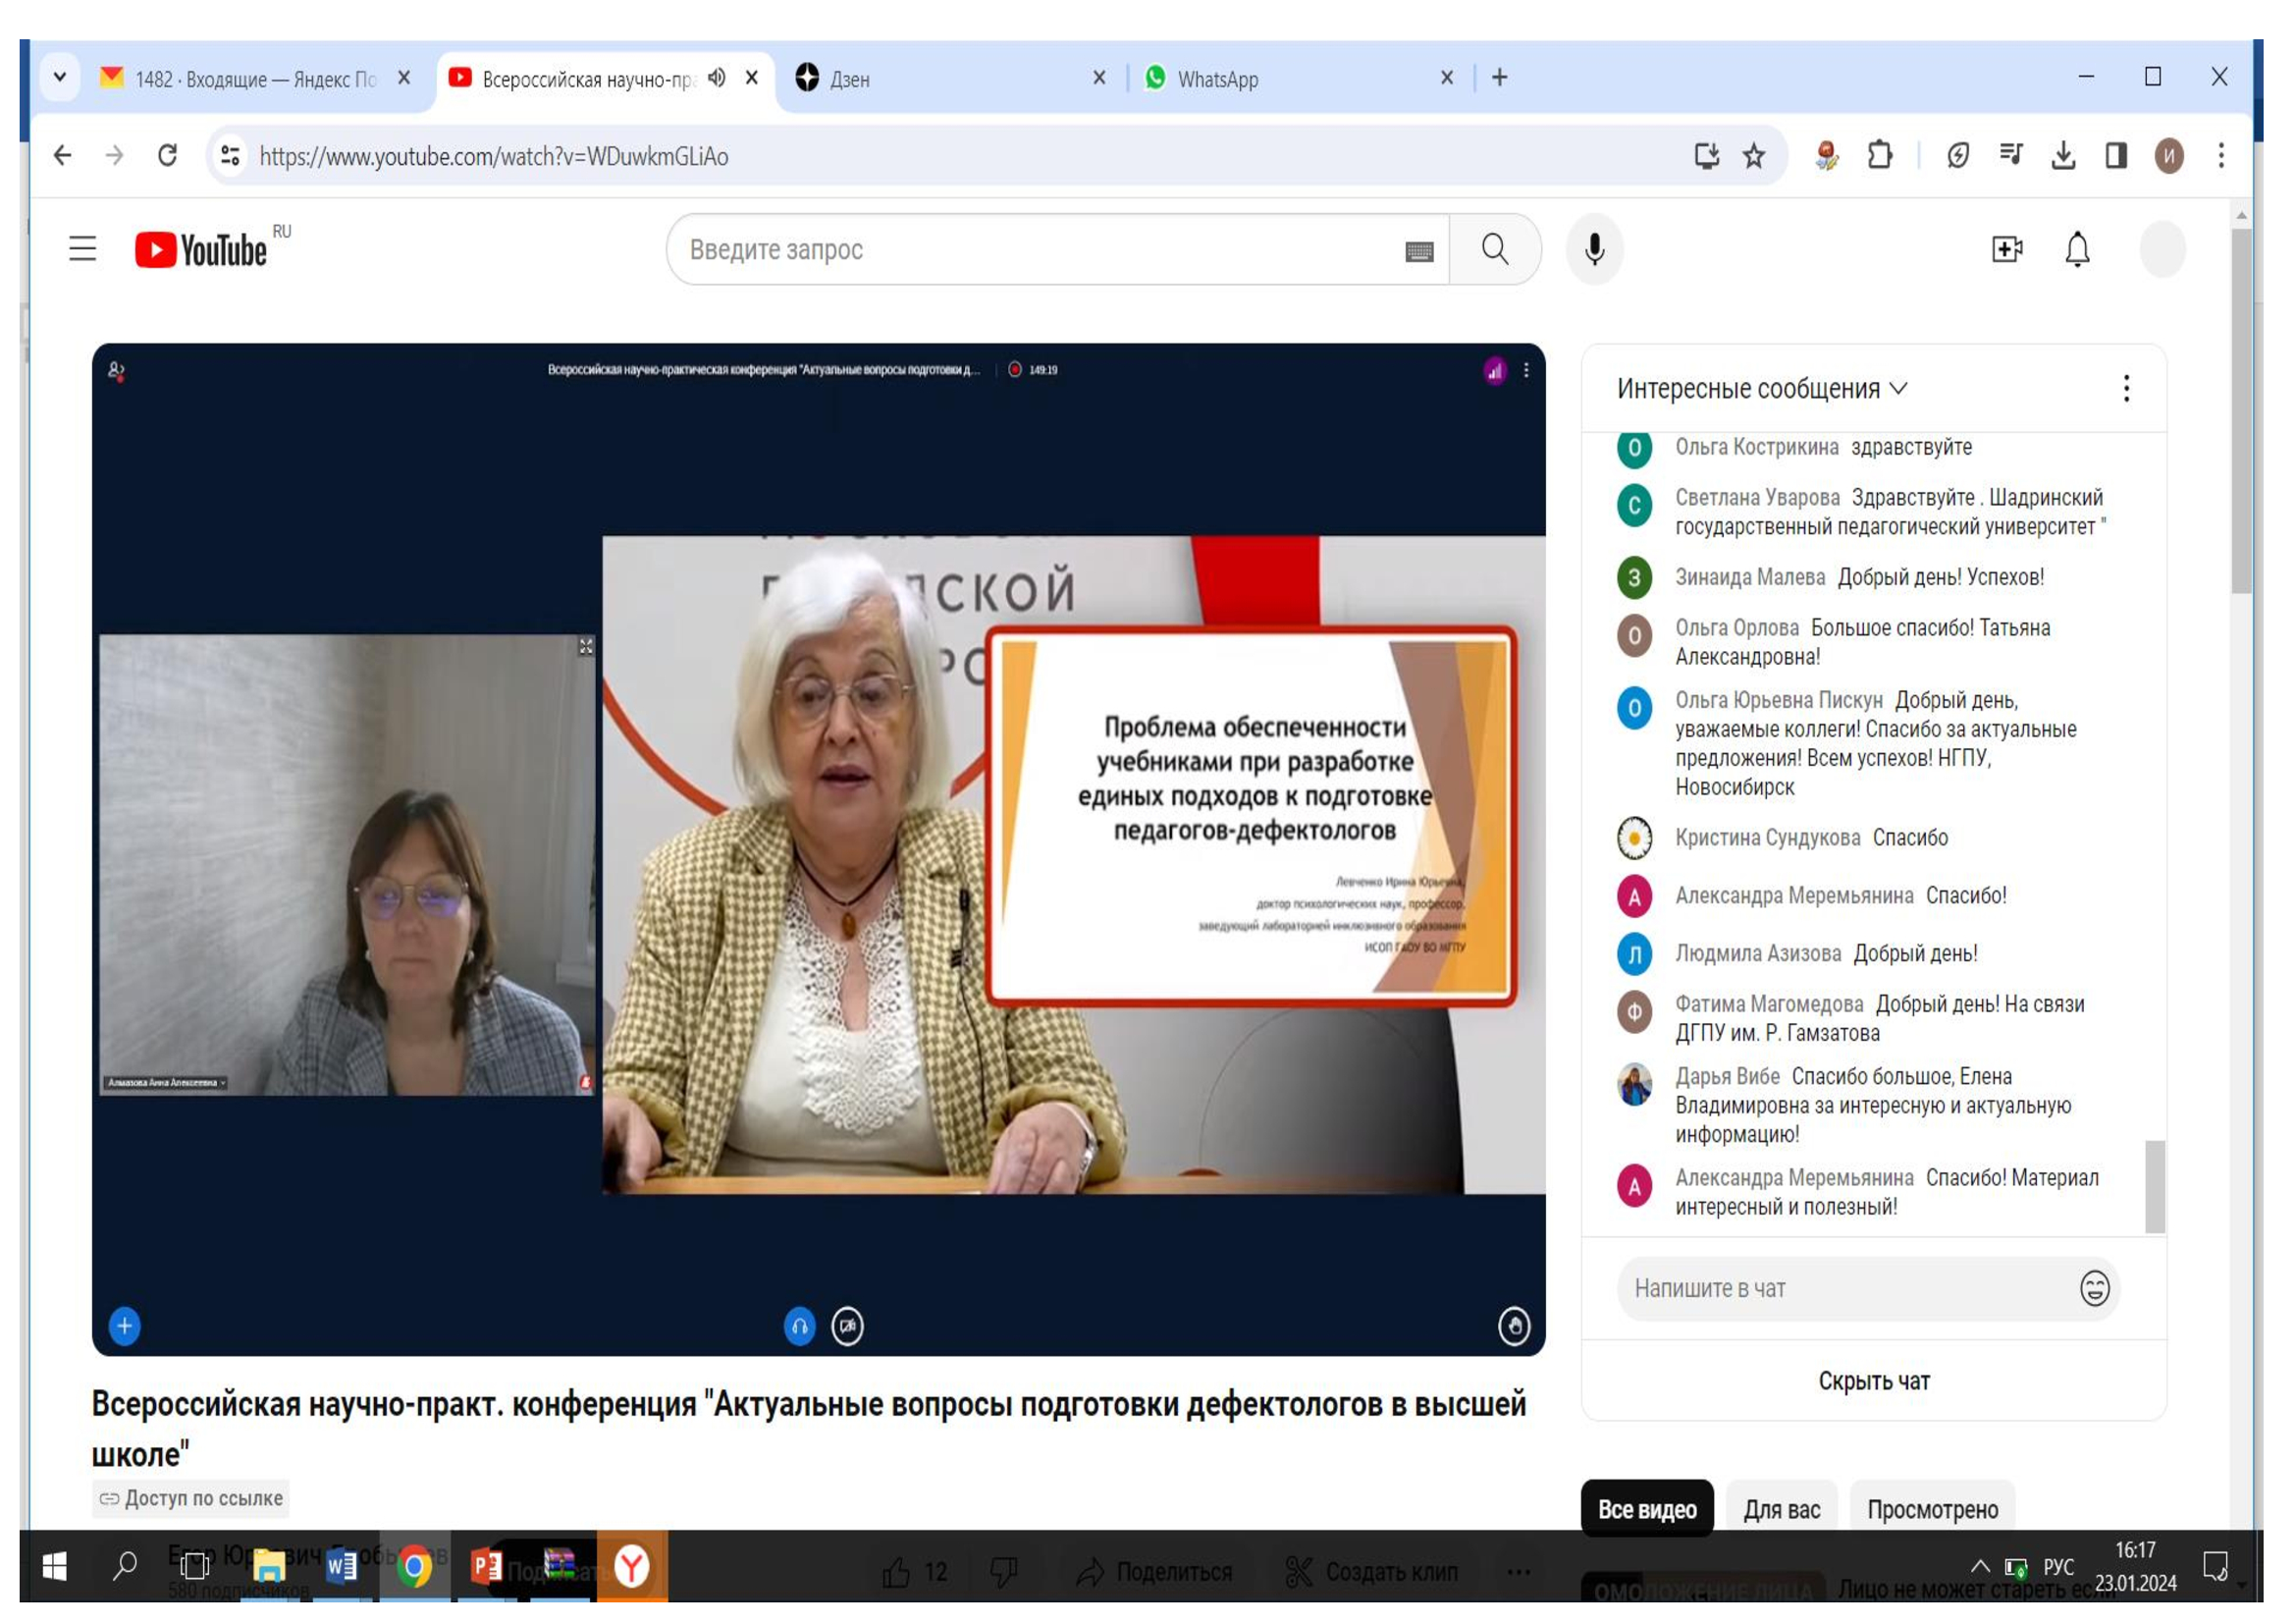Expand the "Интересные сообщения" chat mode dropdown
The width and height of the screenshot is (2296, 1624).
point(1762,389)
